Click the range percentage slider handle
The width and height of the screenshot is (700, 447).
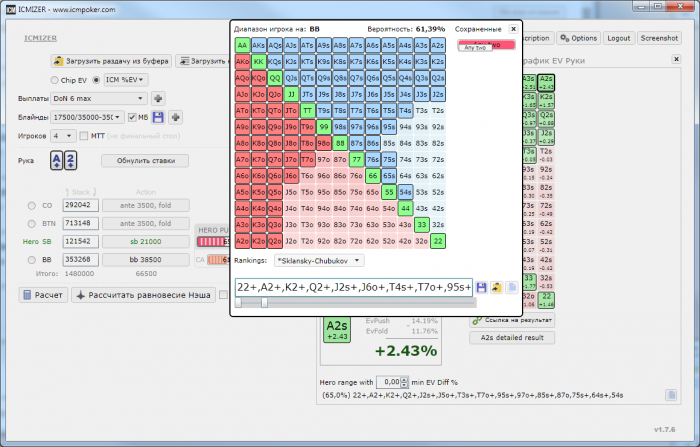pyautogui.click(x=264, y=303)
